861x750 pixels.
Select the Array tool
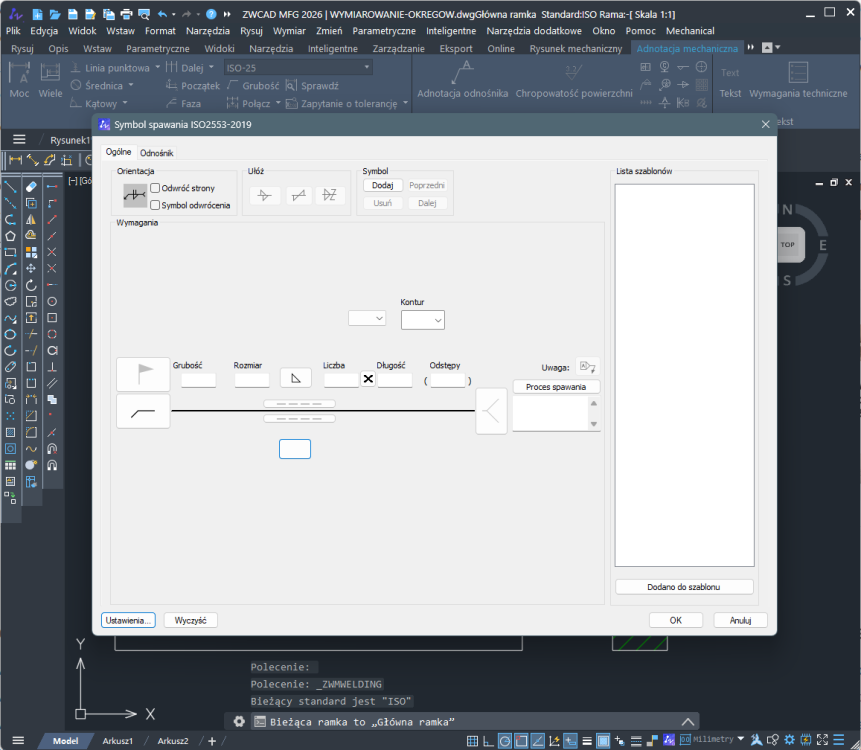point(31,253)
